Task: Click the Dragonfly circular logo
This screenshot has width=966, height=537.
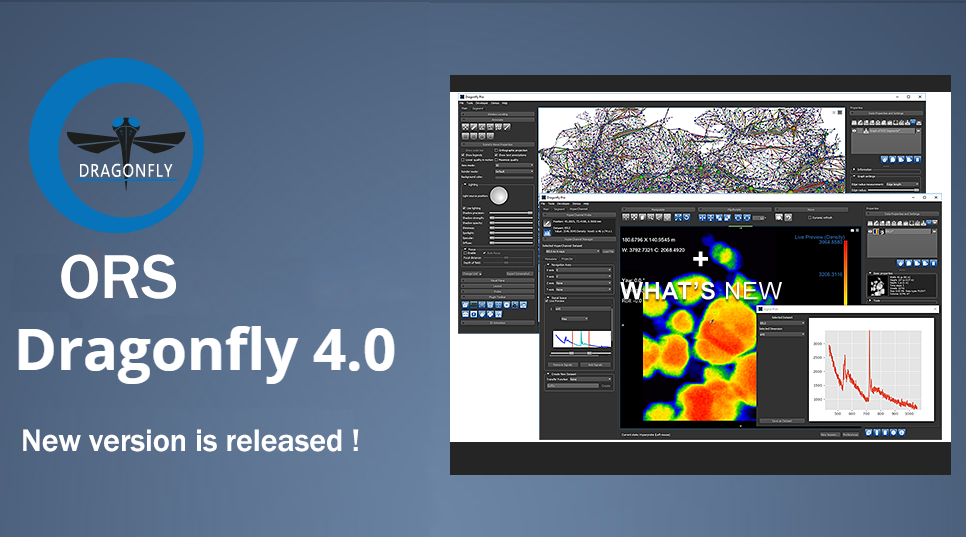Action: tap(117, 145)
